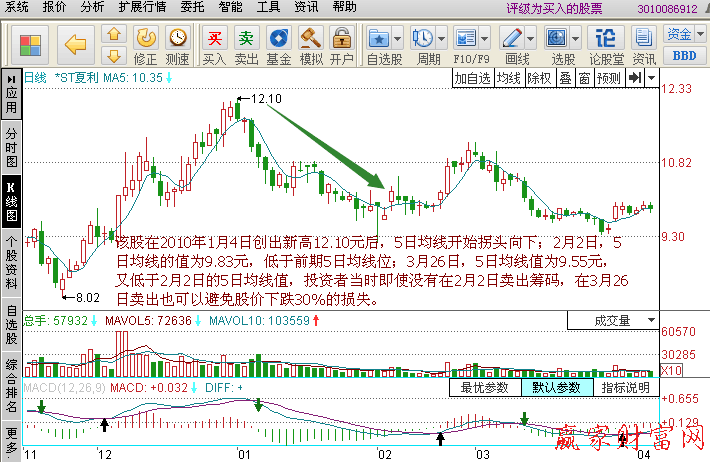Click the 评级为买入的股票 link

click(554, 7)
